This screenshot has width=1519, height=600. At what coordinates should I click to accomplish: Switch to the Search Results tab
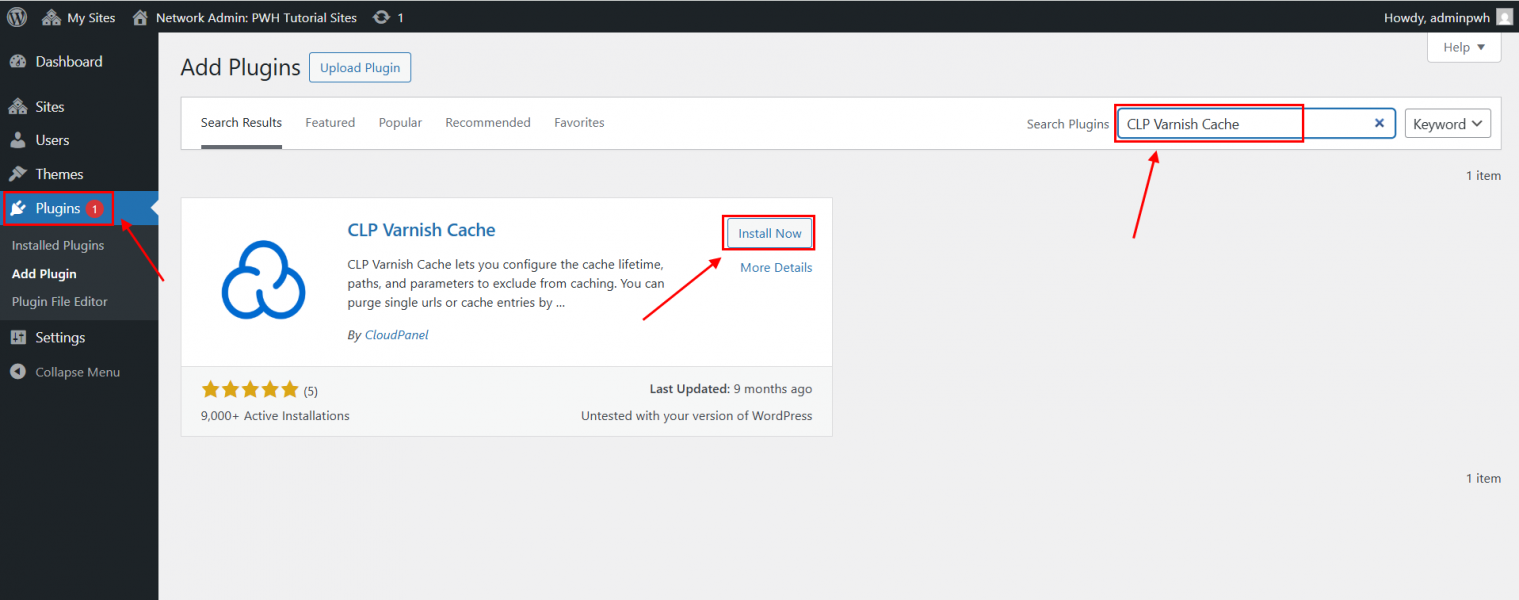(x=241, y=123)
